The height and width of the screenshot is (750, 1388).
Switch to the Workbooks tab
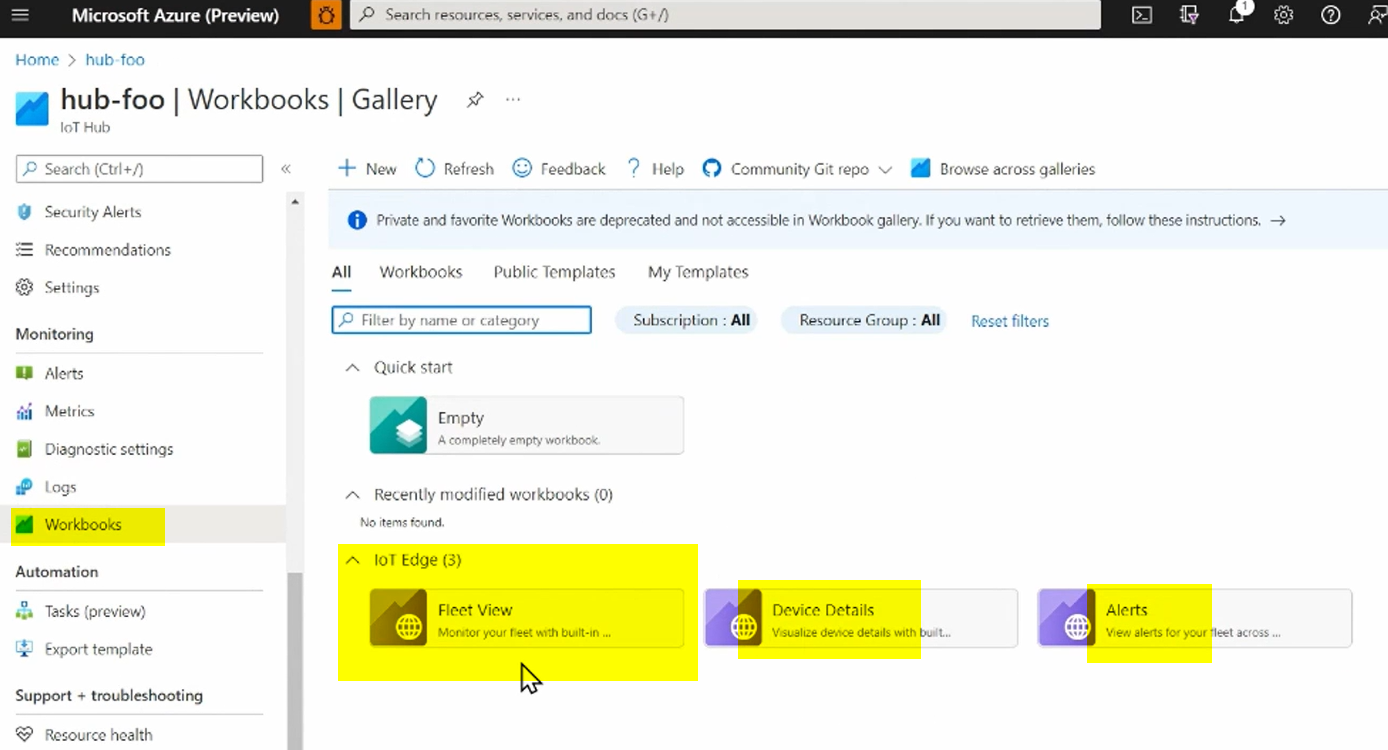point(421,272)
